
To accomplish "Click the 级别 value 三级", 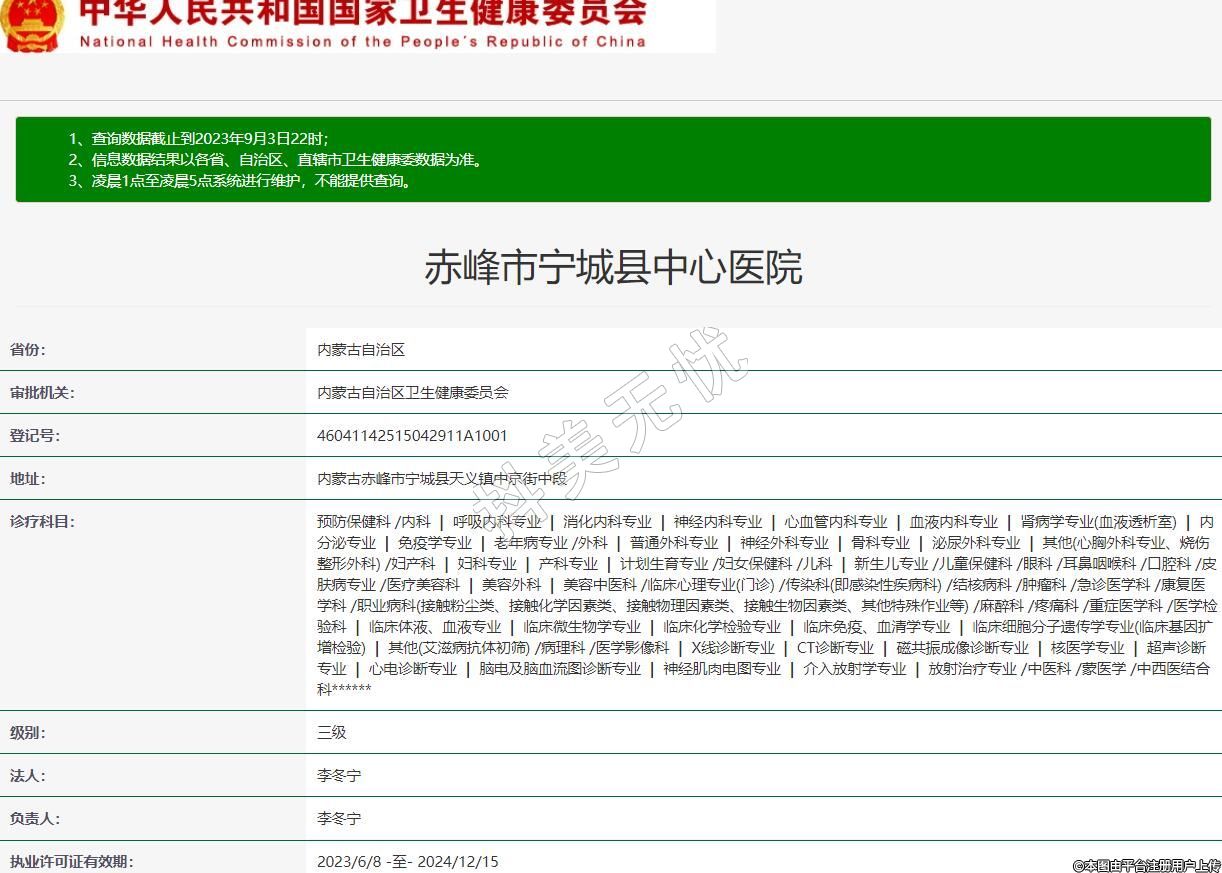I will (332, 732).
